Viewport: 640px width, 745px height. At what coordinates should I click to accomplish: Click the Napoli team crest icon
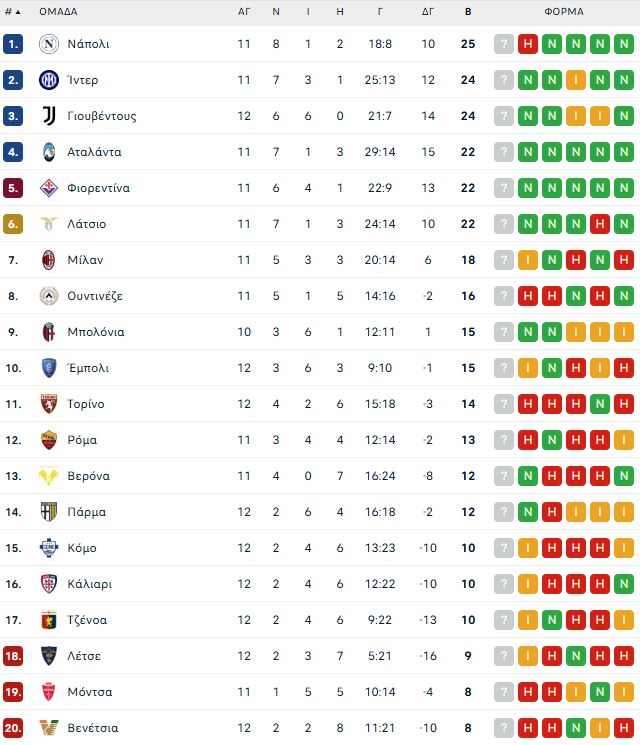point(49,44)
